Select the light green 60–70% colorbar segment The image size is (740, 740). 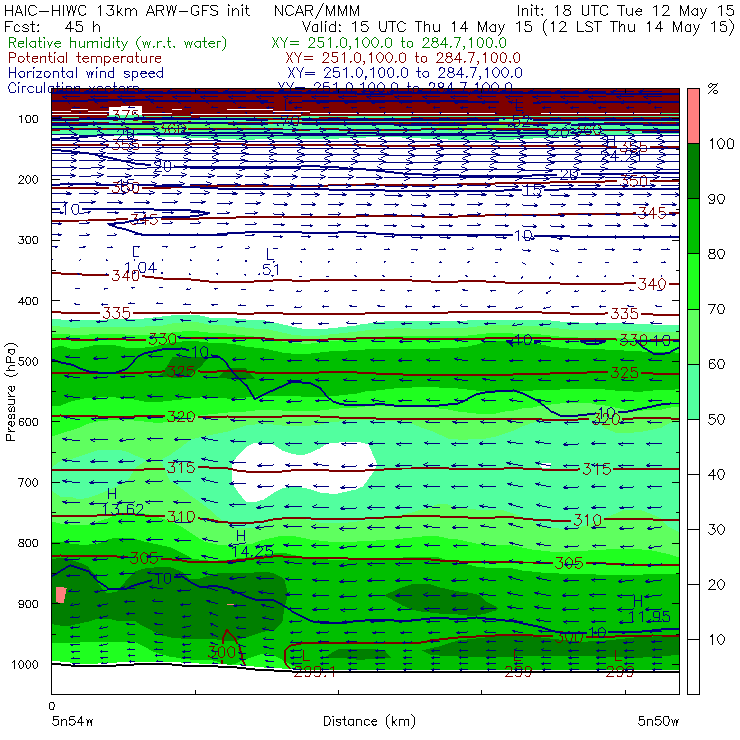[x=693, y=336]
